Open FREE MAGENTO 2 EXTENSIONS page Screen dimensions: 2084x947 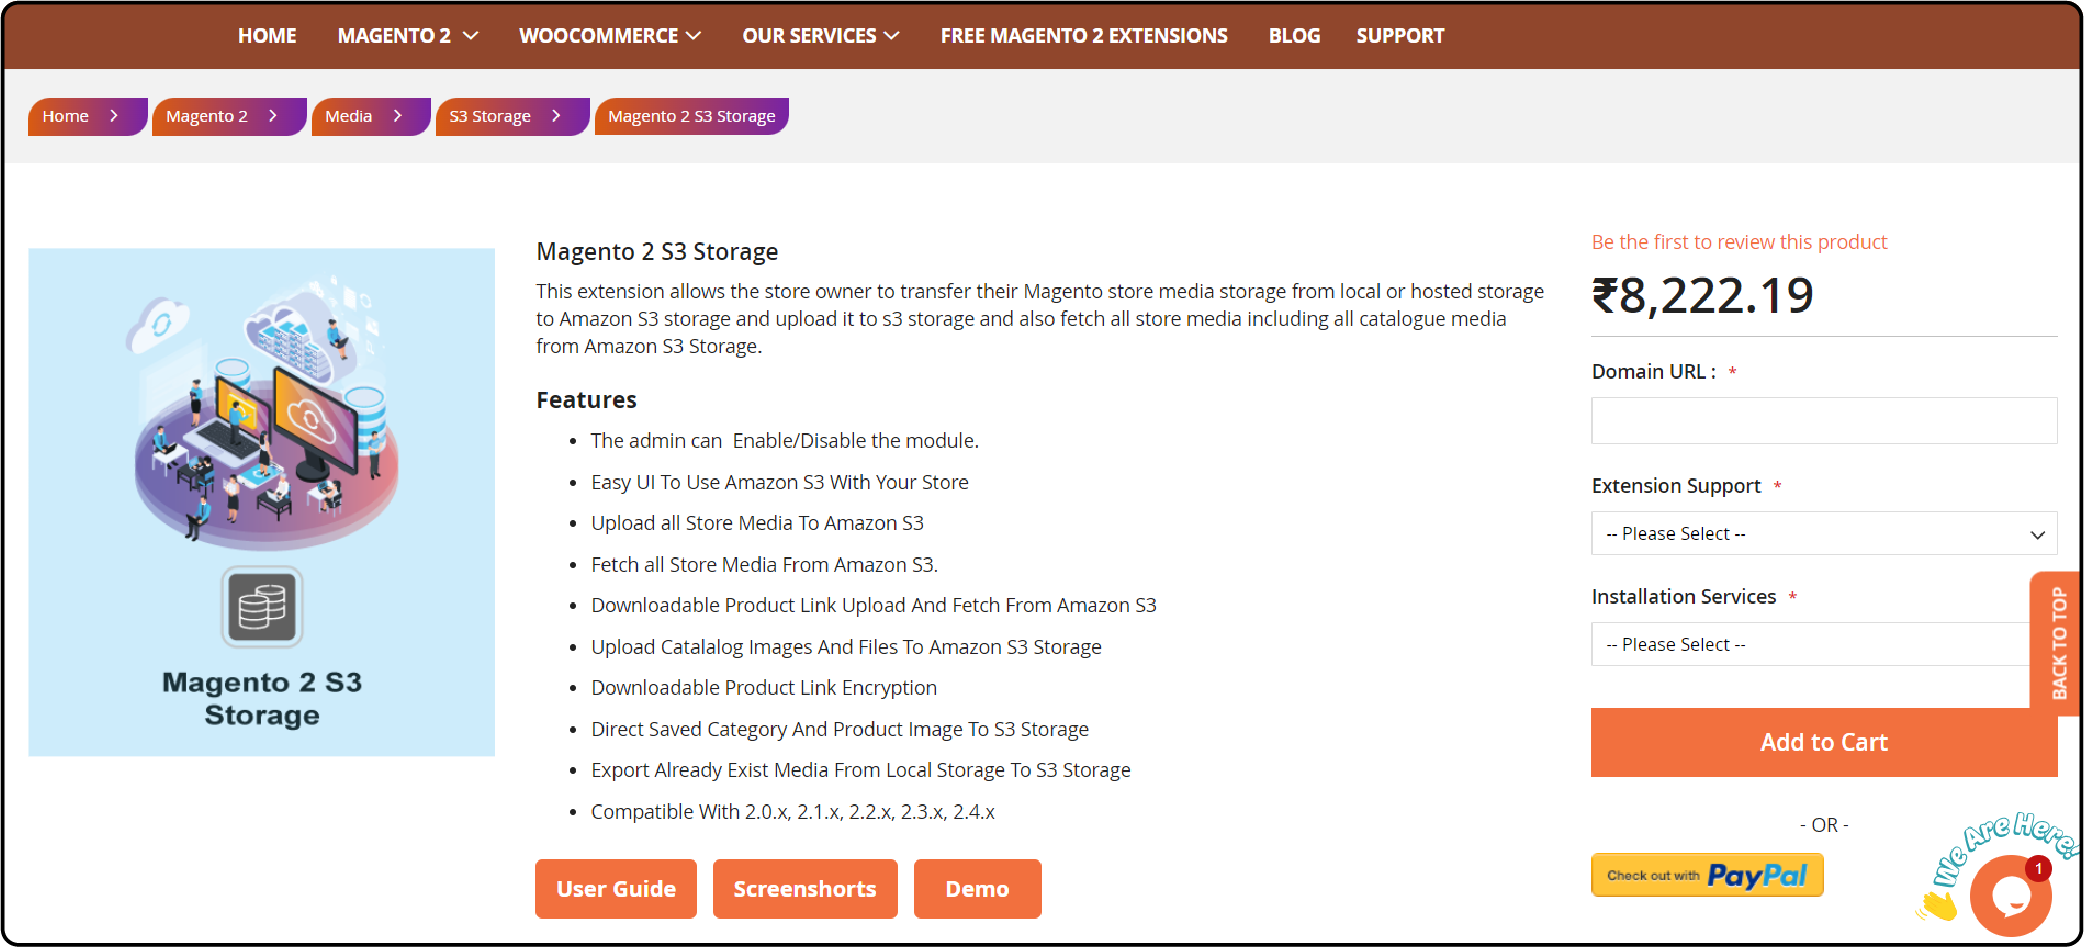coord(1084,36)
